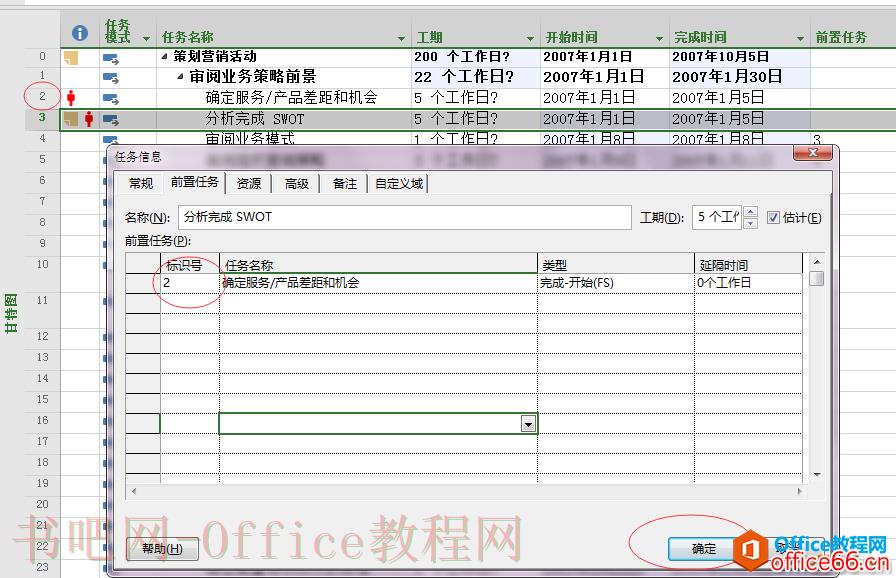
Task: Click task name 策划营销活动
Action: pos(215,57)
